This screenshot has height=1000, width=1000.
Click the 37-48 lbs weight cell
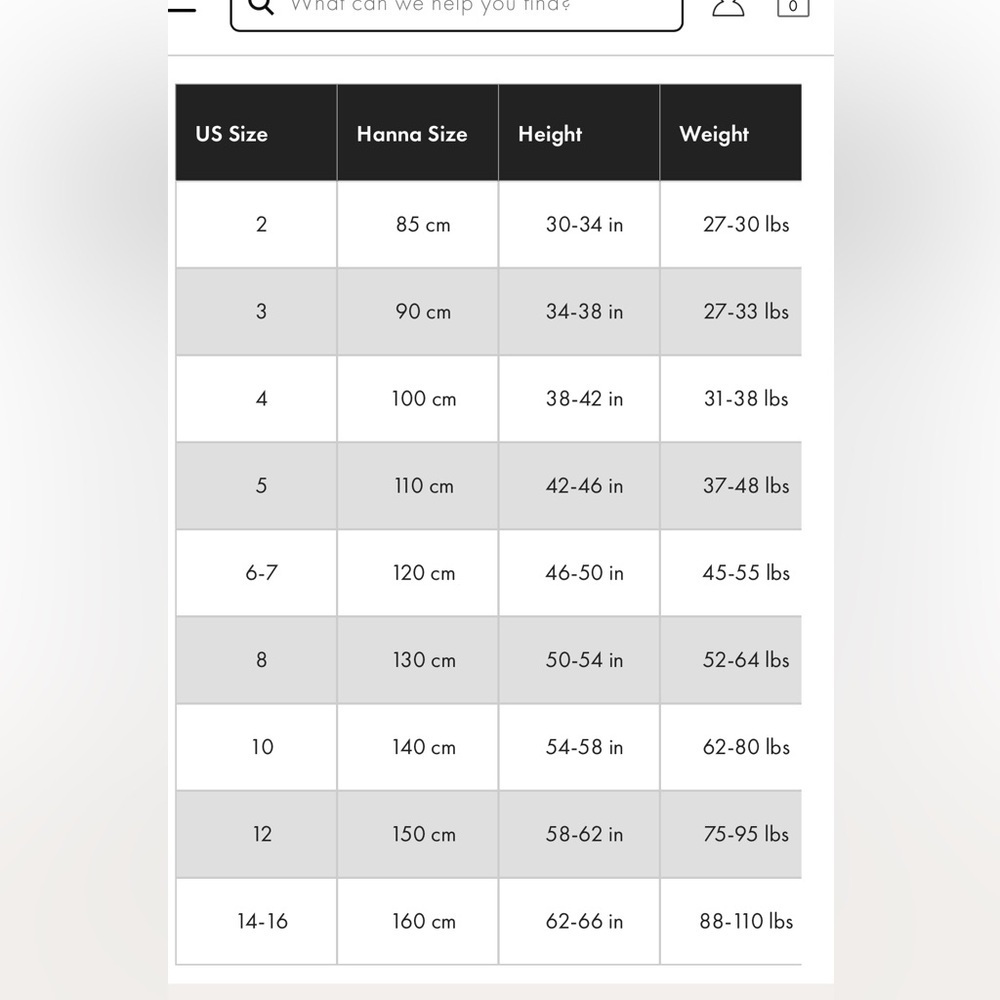point(731,486)
